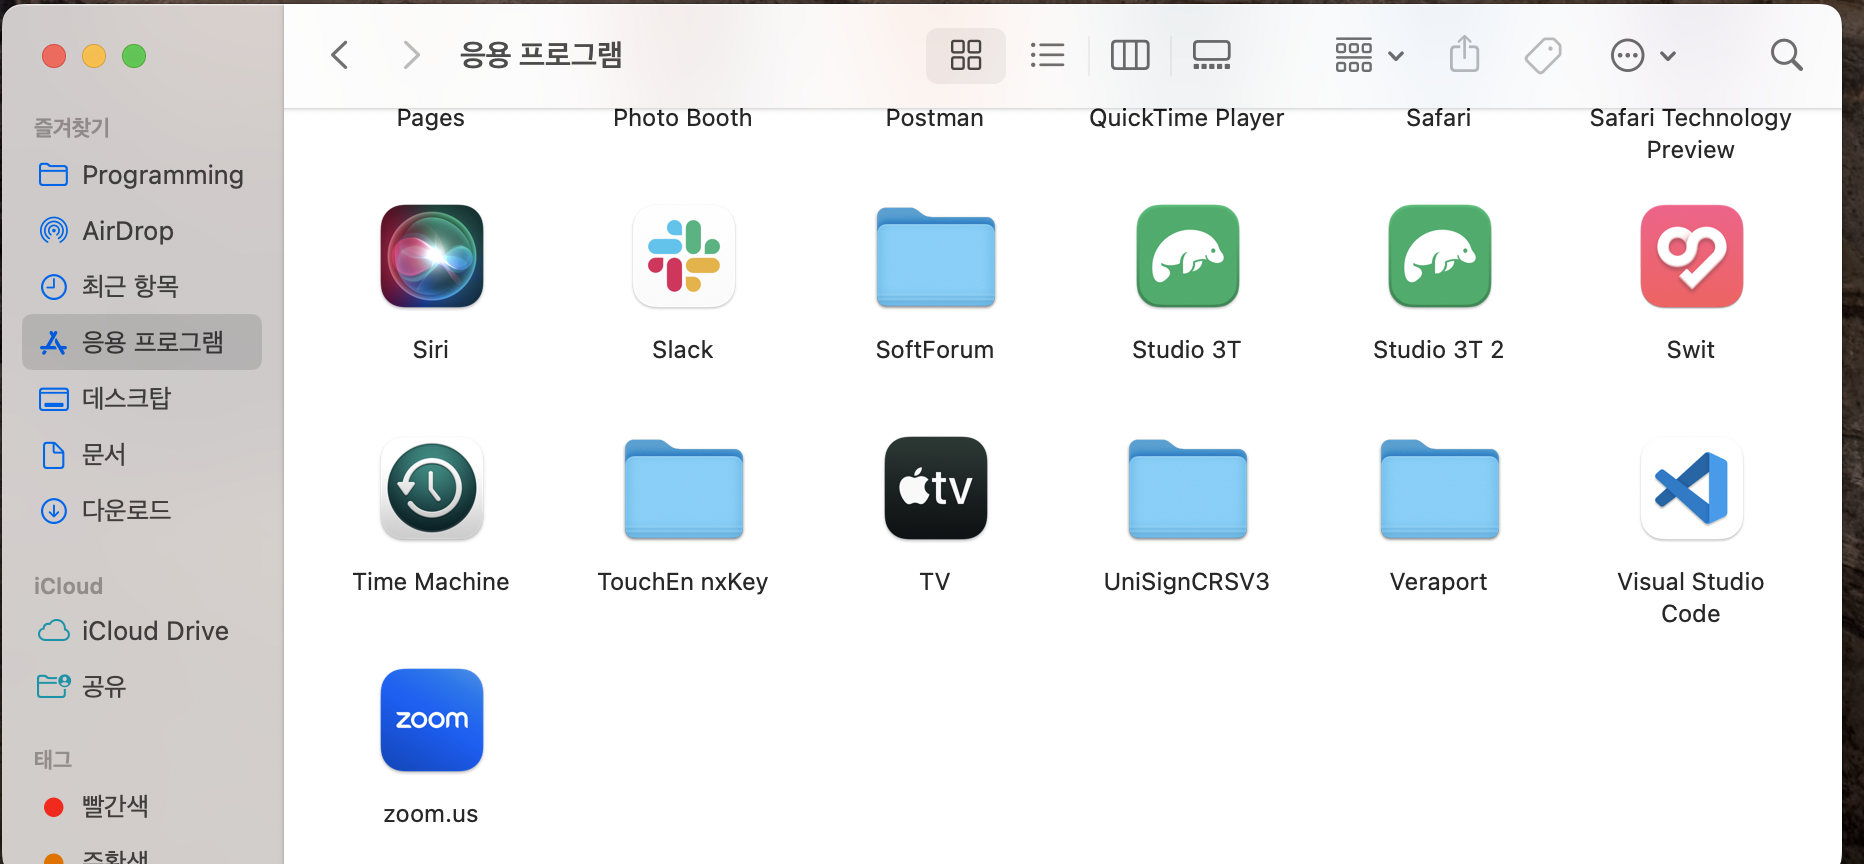The image size is (1864, 864).
Task: Click the green full-screen window button
Action: pyautogui.click(x=134, y=56)
